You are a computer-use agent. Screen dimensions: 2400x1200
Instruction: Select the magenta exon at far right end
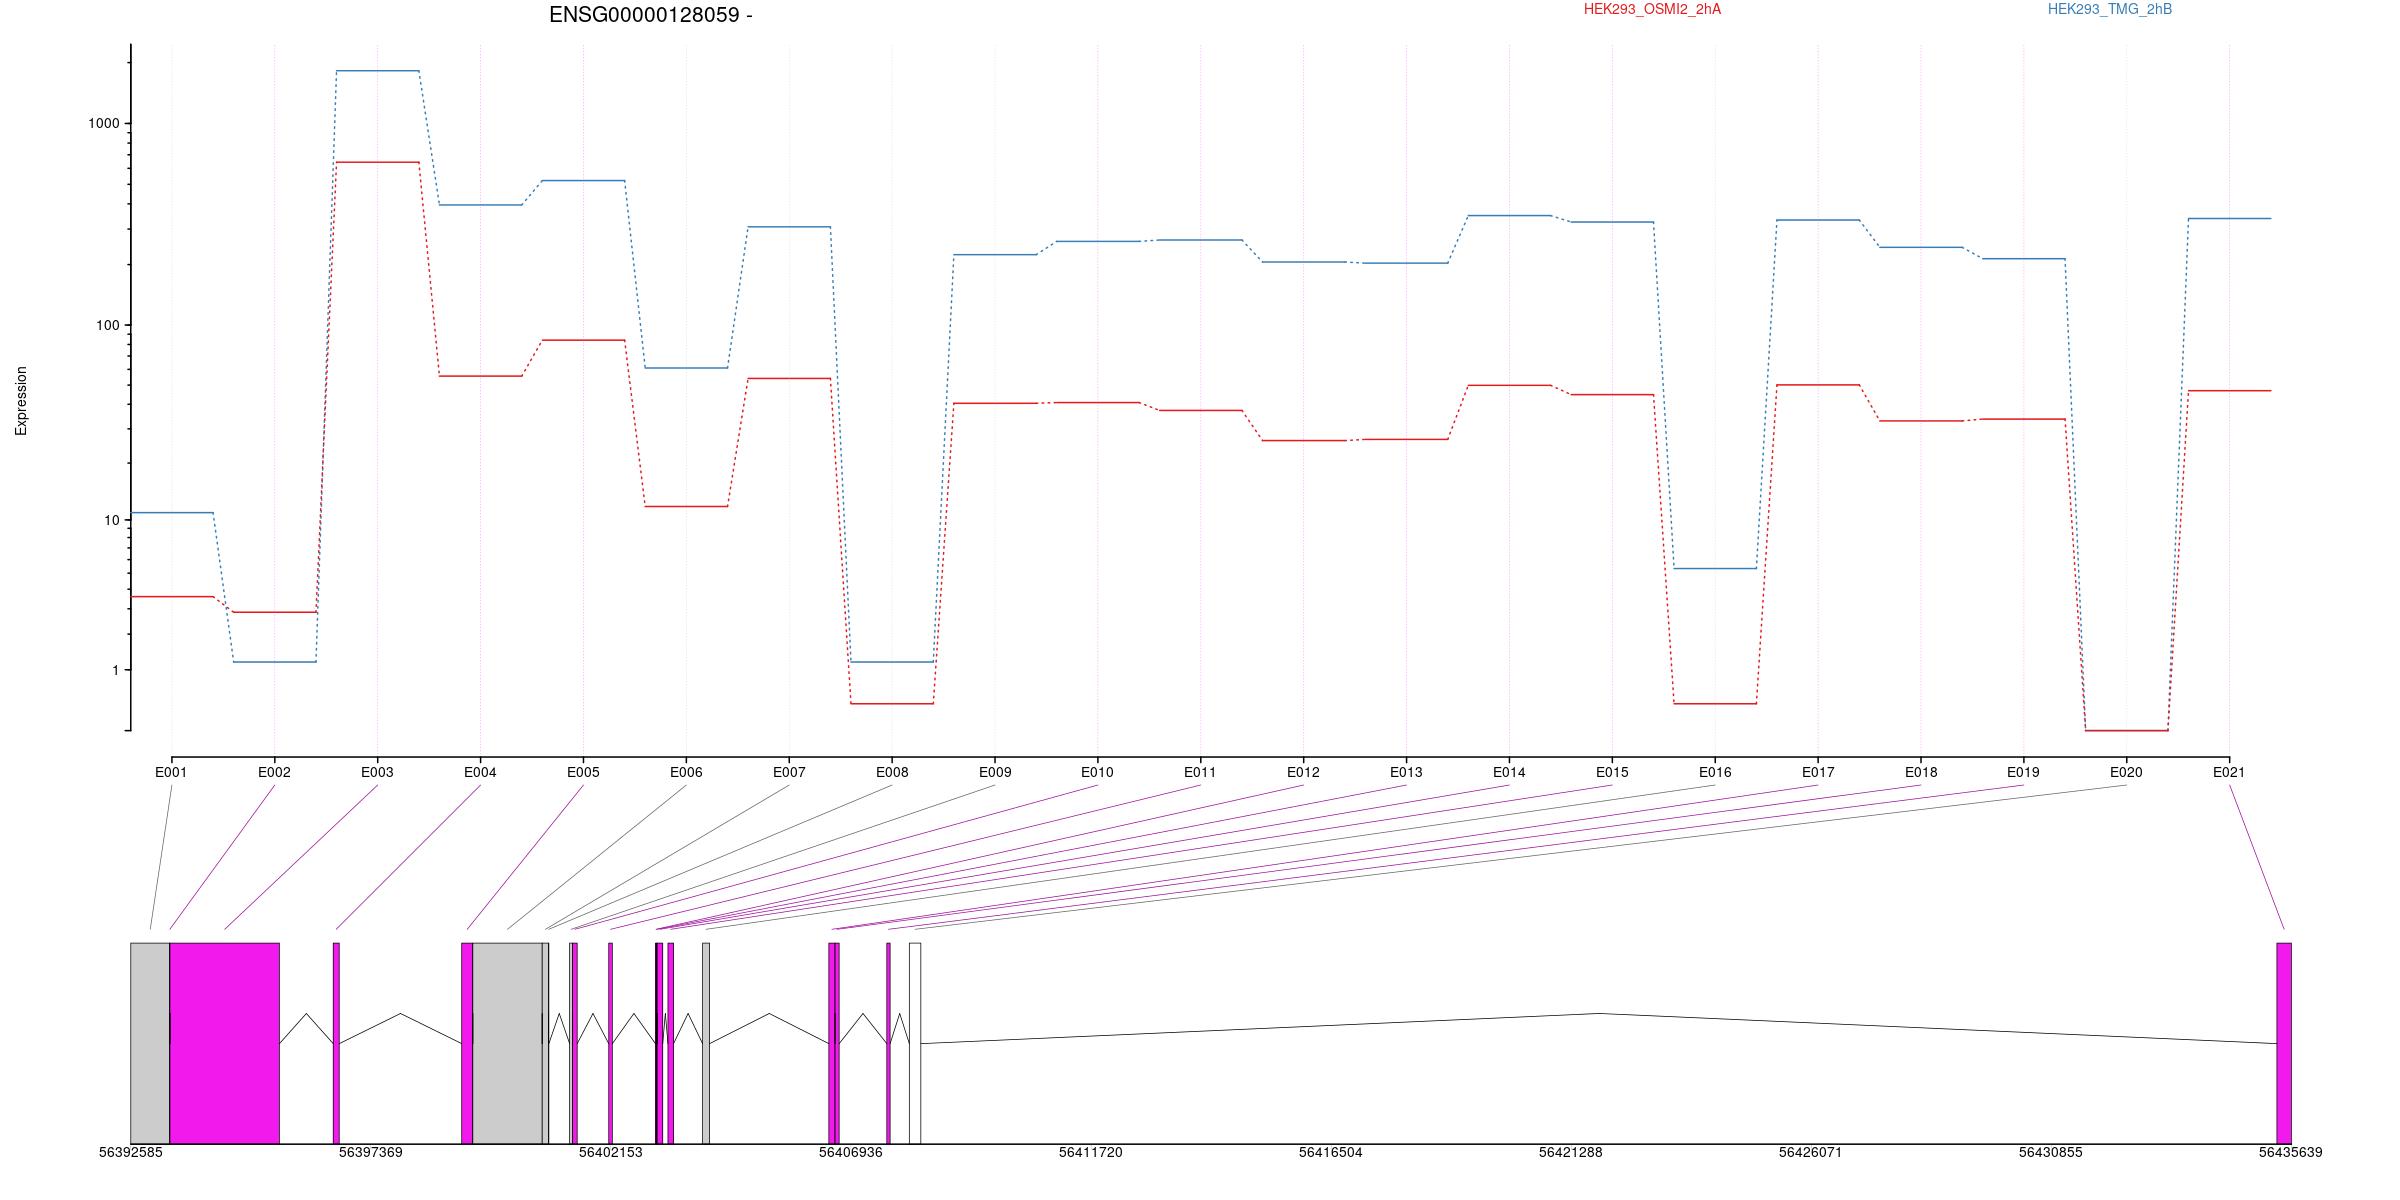point(2284,1043)
